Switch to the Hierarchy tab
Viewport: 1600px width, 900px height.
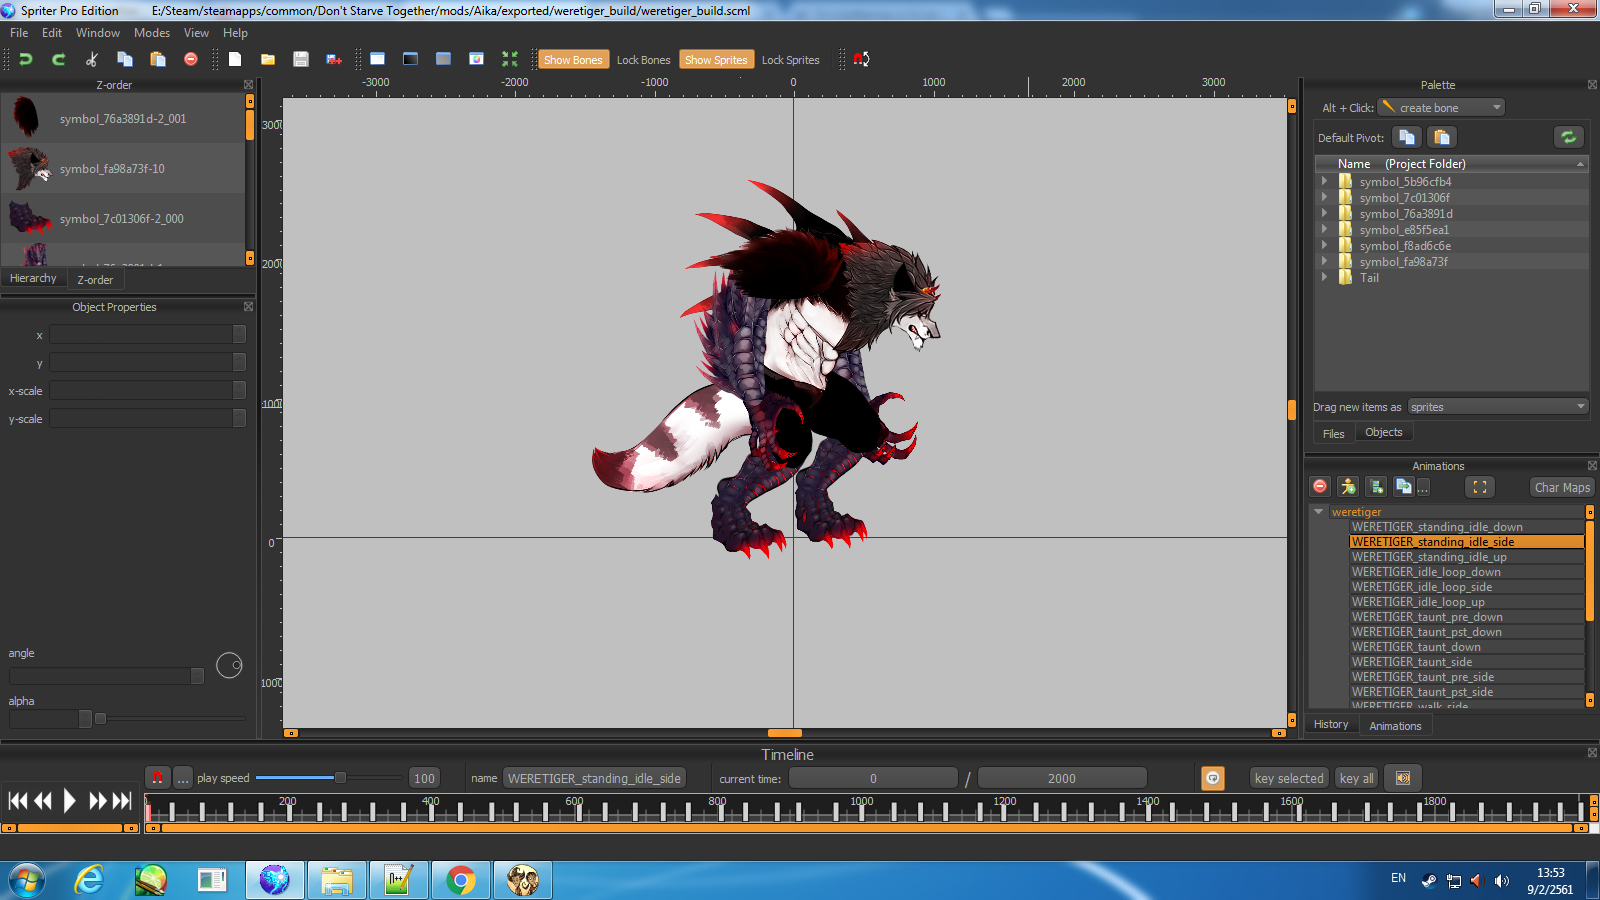33,279
